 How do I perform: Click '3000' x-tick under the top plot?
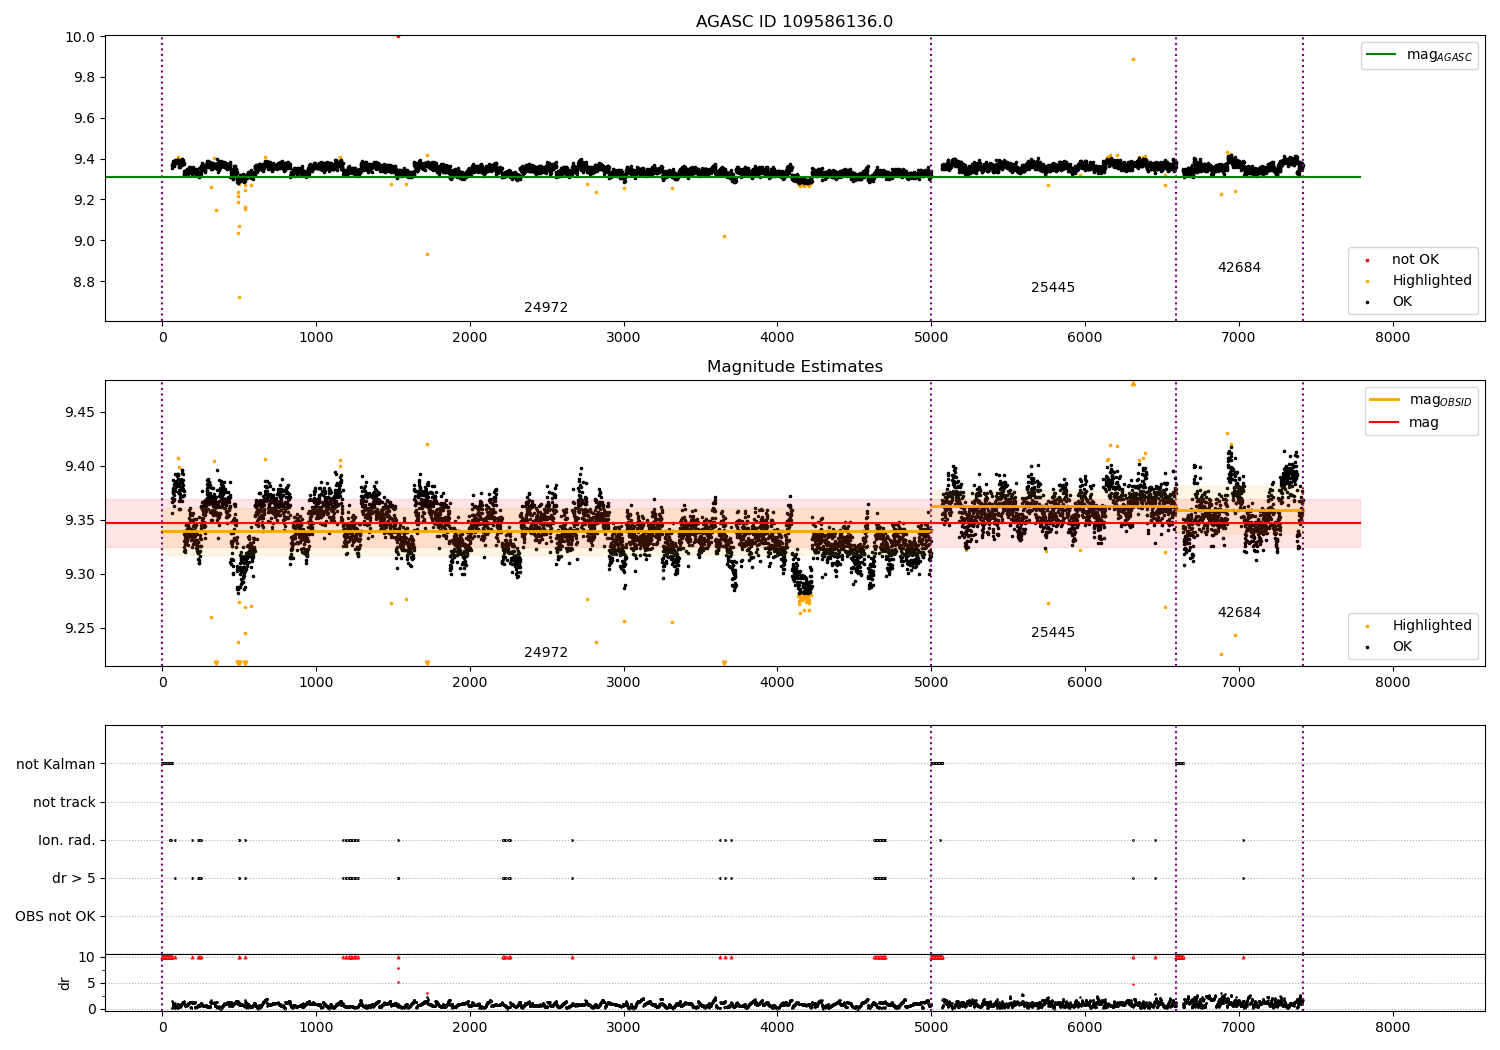click(x=624, y=338)
